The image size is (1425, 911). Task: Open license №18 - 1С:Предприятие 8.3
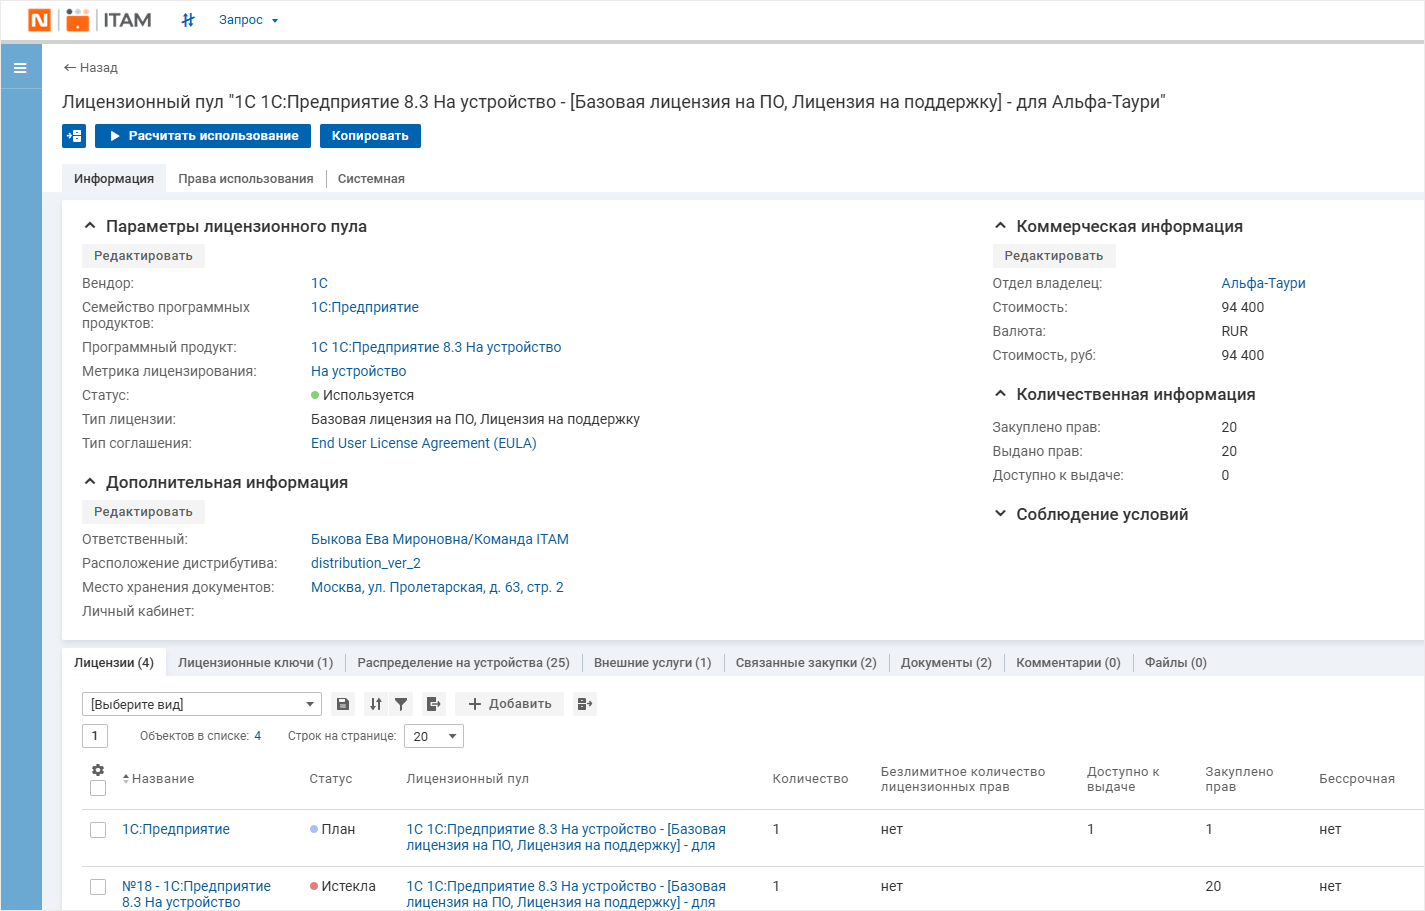click(196, 895)
